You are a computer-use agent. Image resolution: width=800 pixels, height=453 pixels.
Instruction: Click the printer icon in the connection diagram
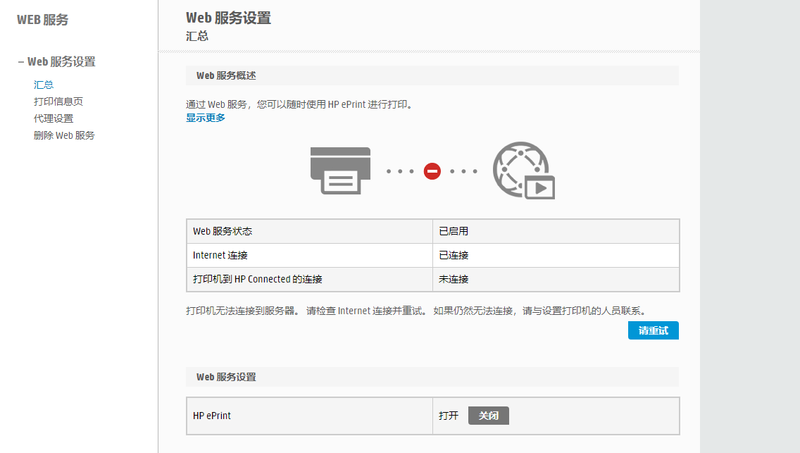(340, 170)
